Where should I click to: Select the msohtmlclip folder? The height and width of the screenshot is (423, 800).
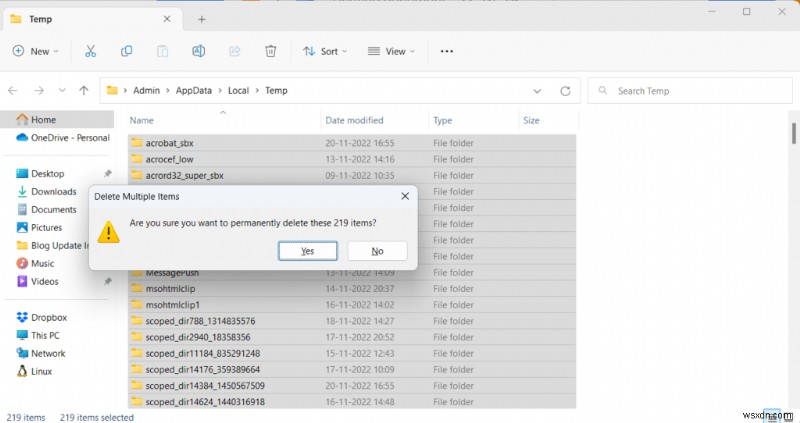point(352,289)
